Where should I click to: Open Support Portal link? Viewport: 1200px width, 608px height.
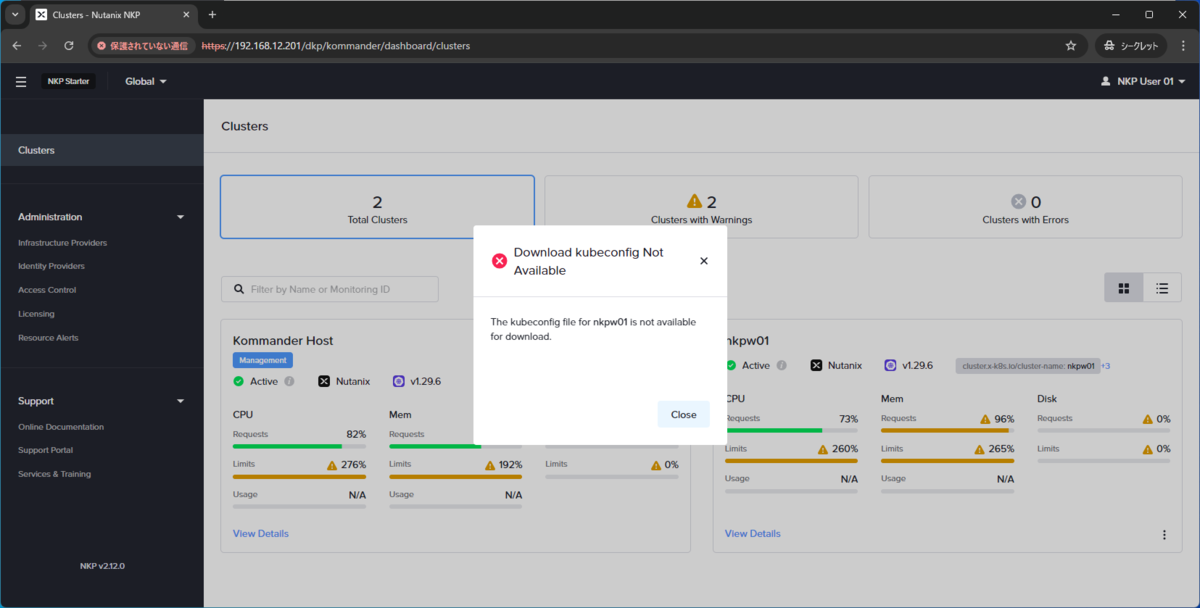(47, 450)
